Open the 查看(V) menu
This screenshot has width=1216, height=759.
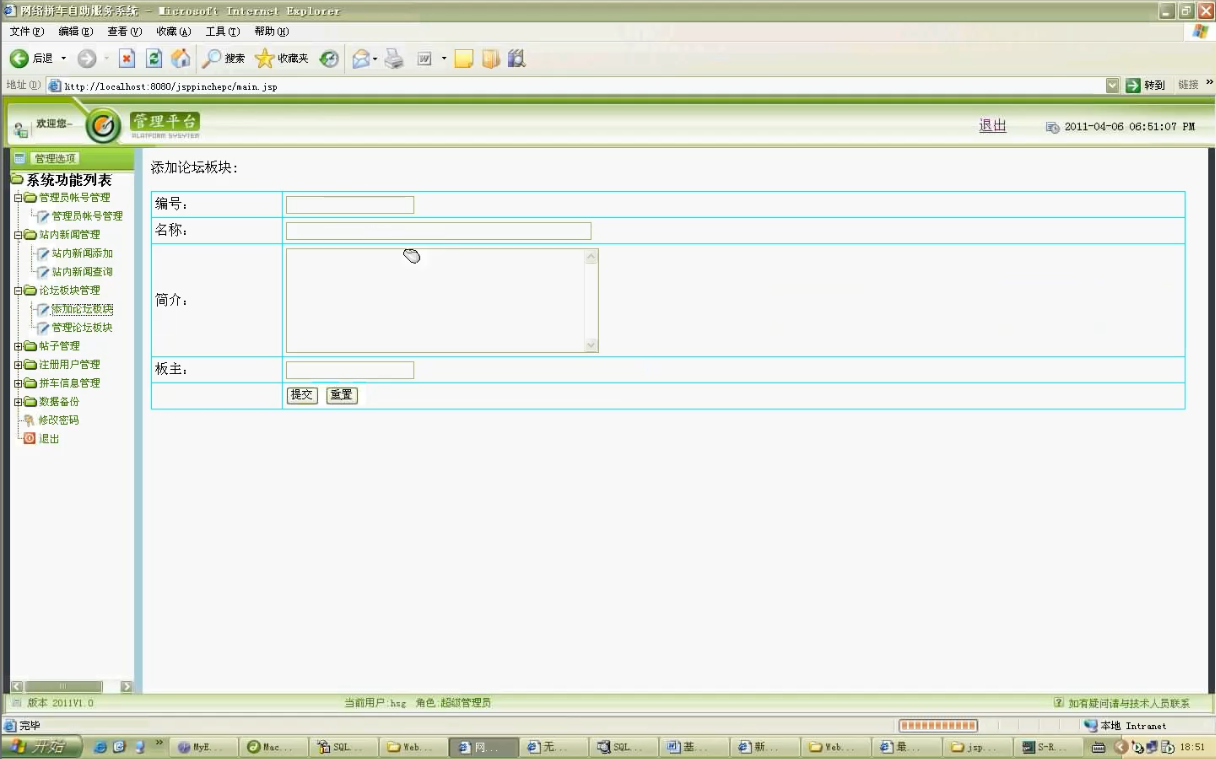125,32
